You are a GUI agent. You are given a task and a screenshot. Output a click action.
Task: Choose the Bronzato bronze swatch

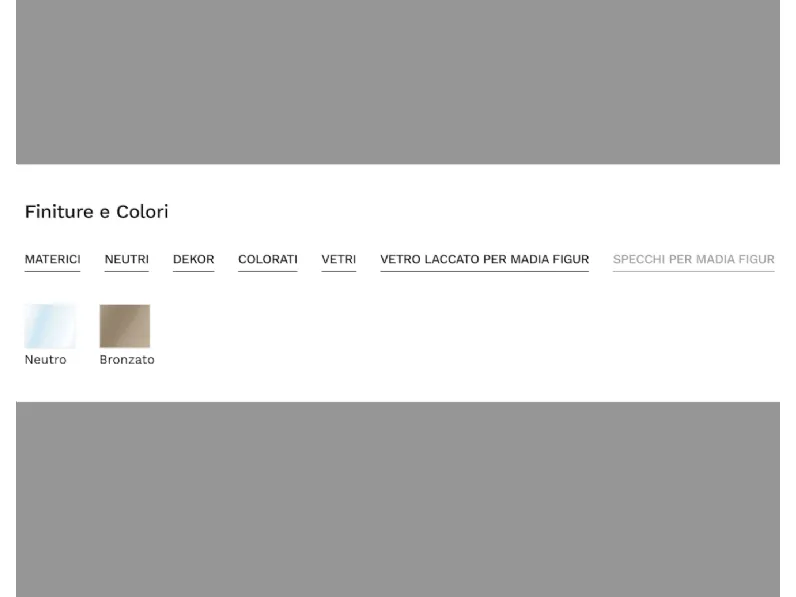click(125, 326)
